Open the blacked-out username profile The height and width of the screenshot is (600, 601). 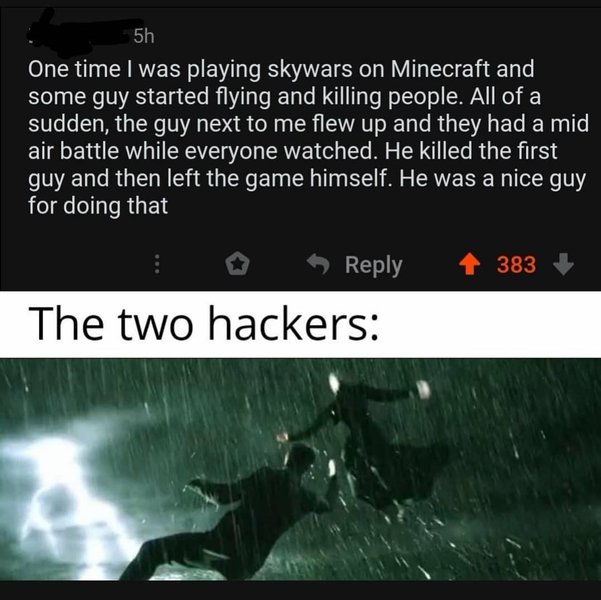[79, 33]
